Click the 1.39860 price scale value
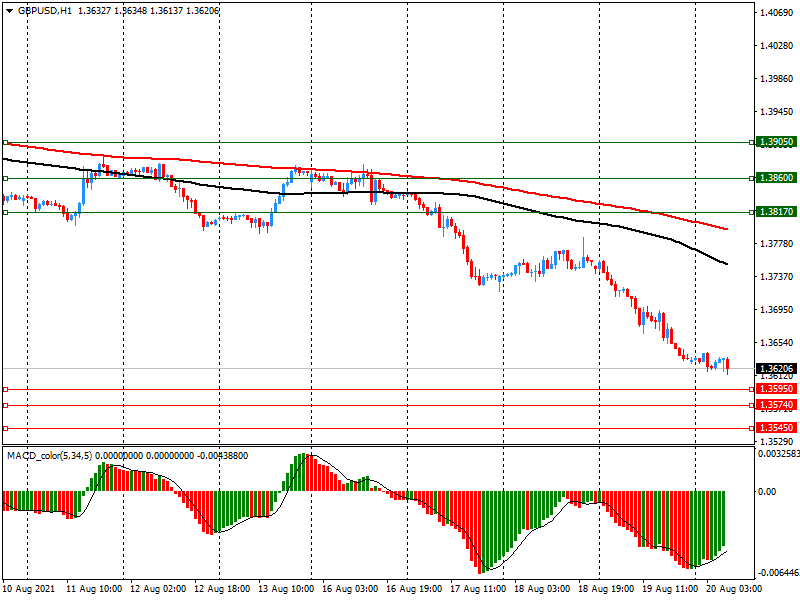Viewport: 800px width, 600px height. click(x=777, y=79)
